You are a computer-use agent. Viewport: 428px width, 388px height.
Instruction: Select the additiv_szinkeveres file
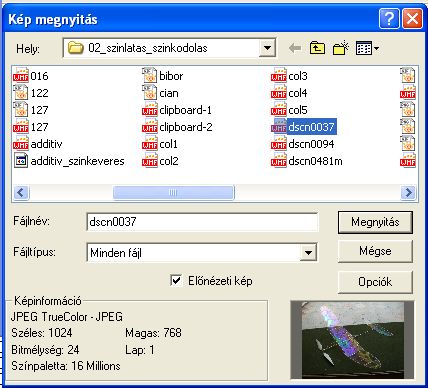point(69,161)
